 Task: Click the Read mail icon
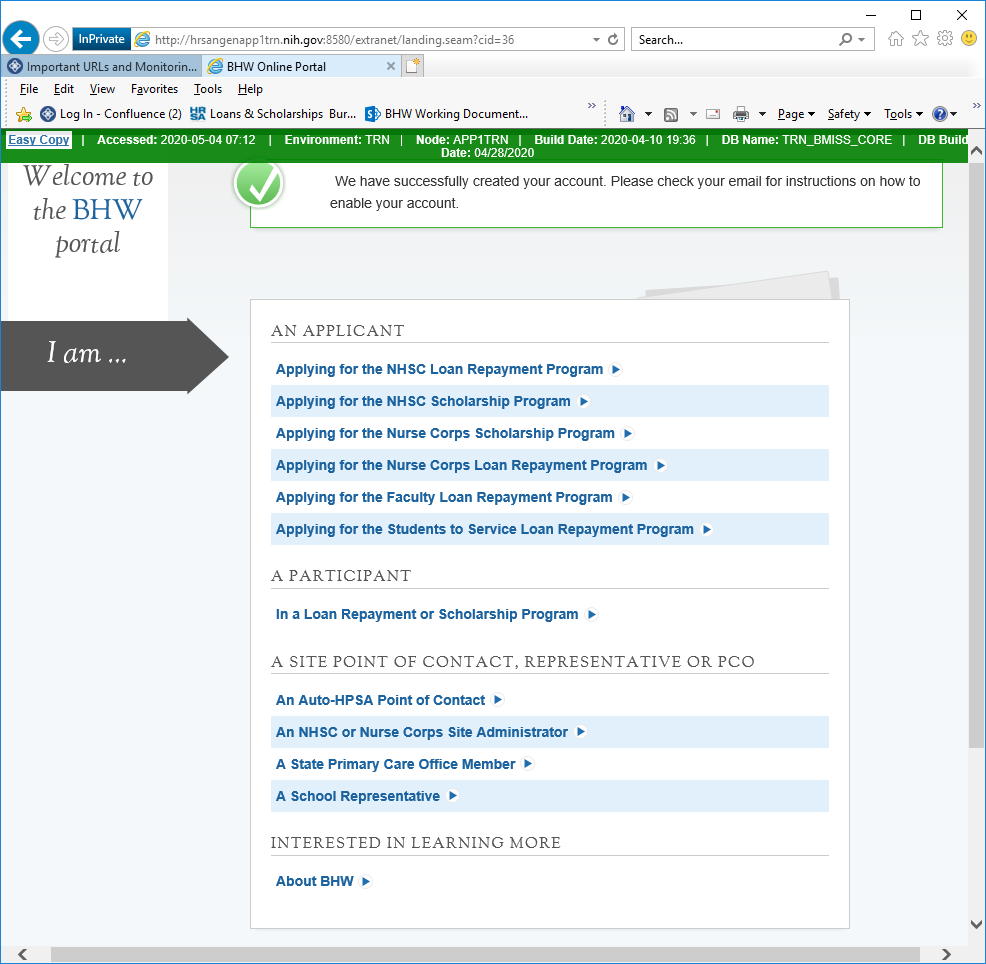pos(713,114)
